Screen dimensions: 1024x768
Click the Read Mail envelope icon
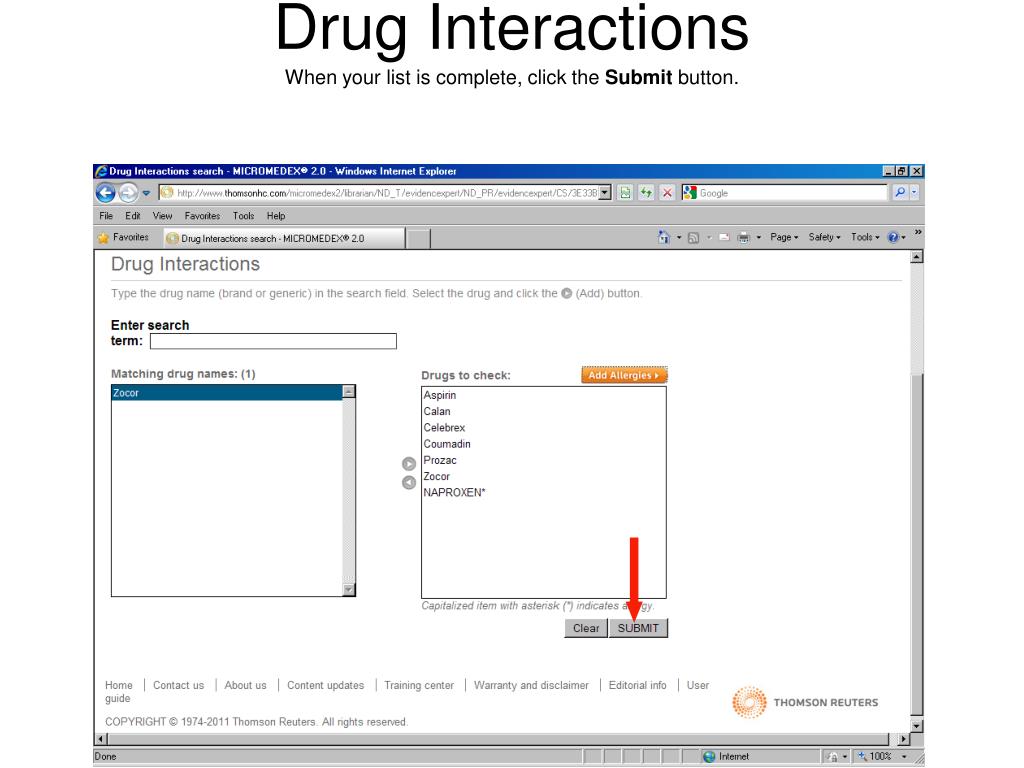tap(724, 238)
